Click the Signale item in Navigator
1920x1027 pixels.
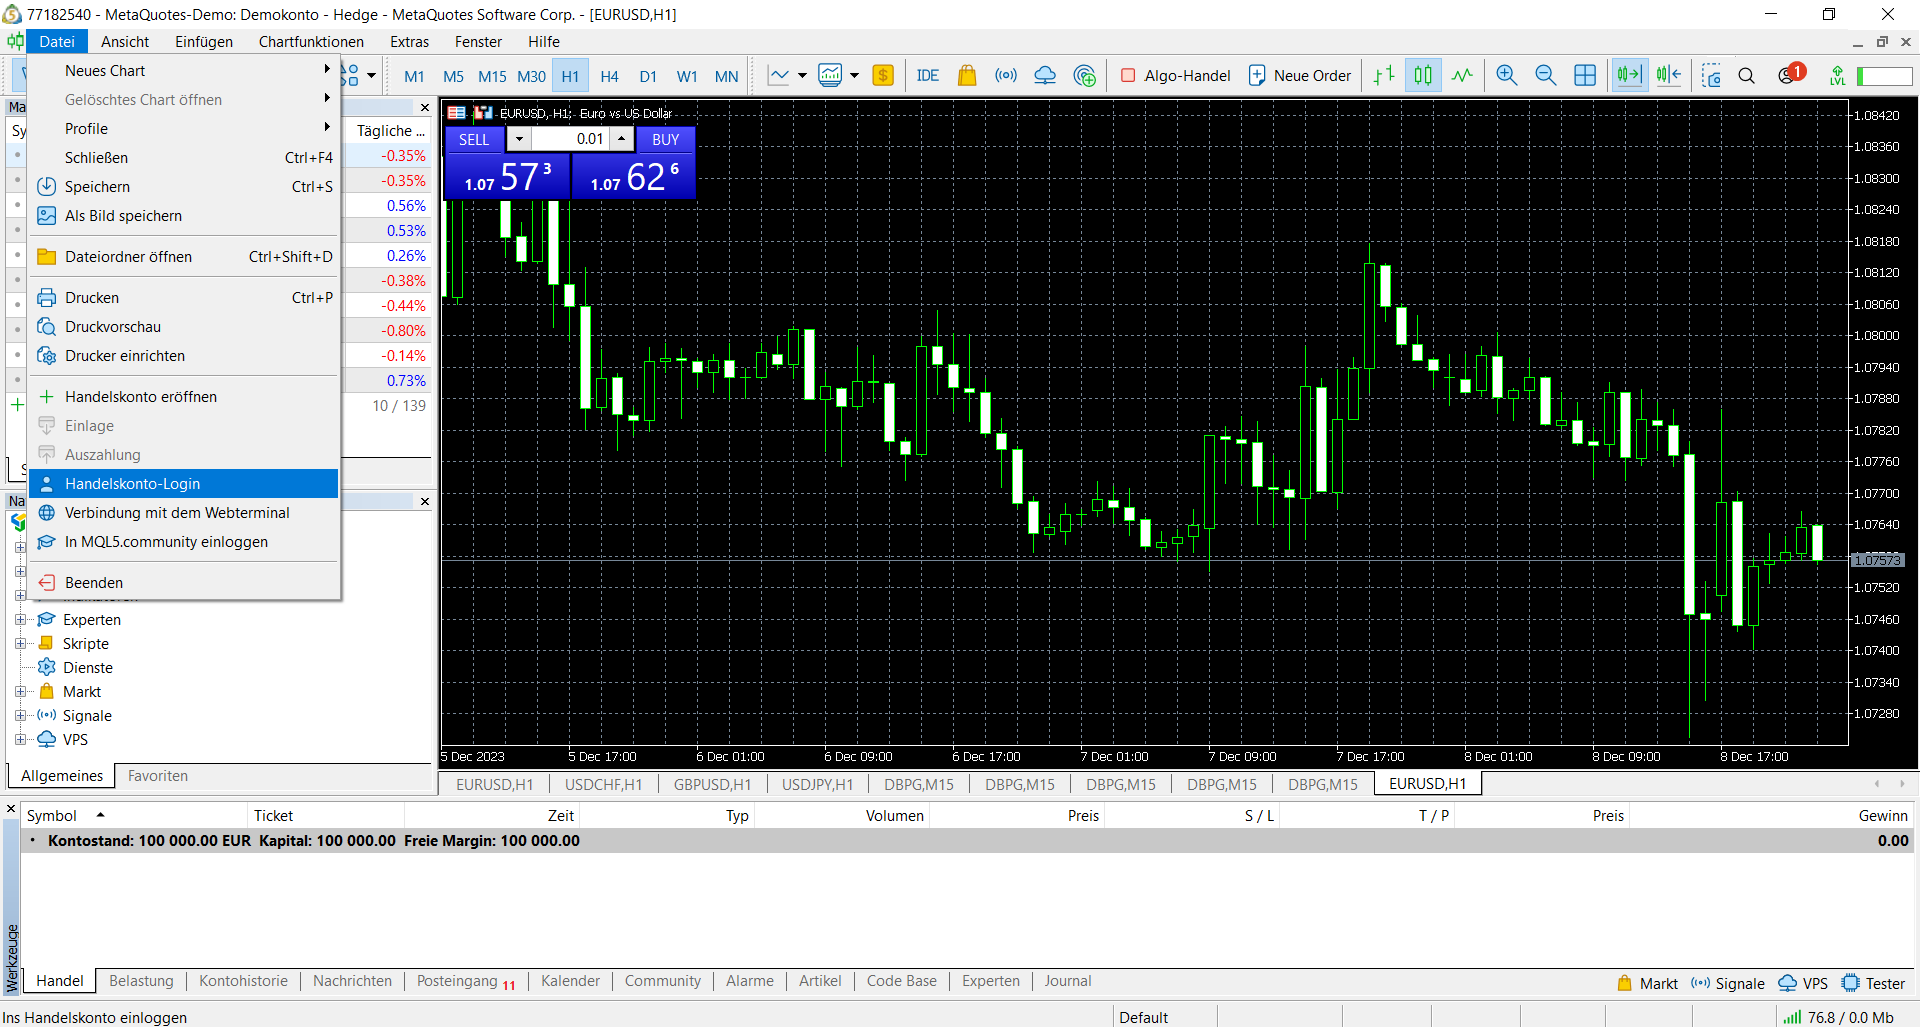87,715
